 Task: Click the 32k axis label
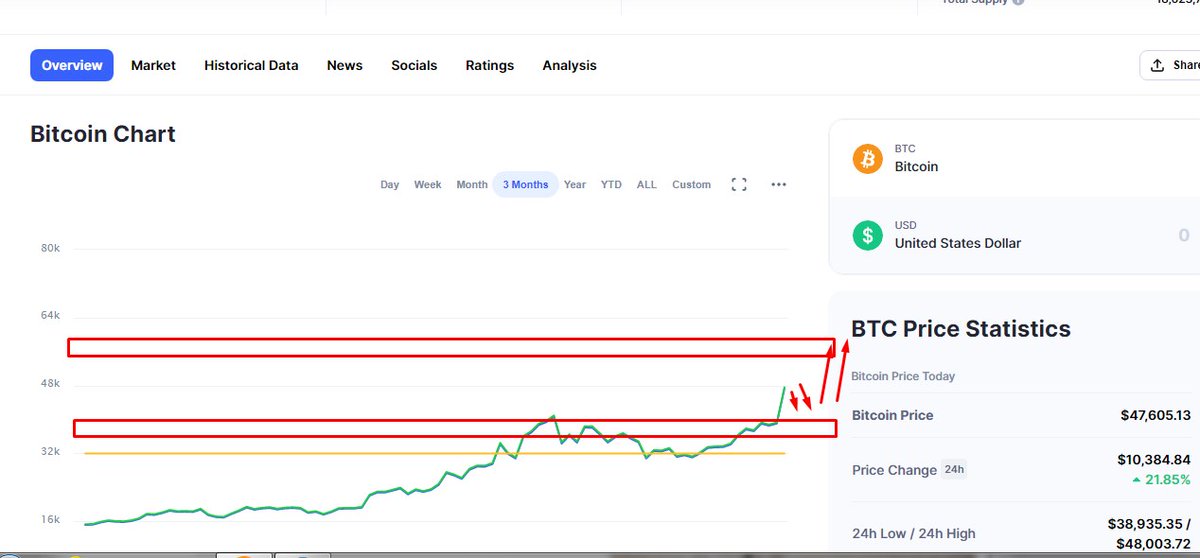(x=50, y=451)
